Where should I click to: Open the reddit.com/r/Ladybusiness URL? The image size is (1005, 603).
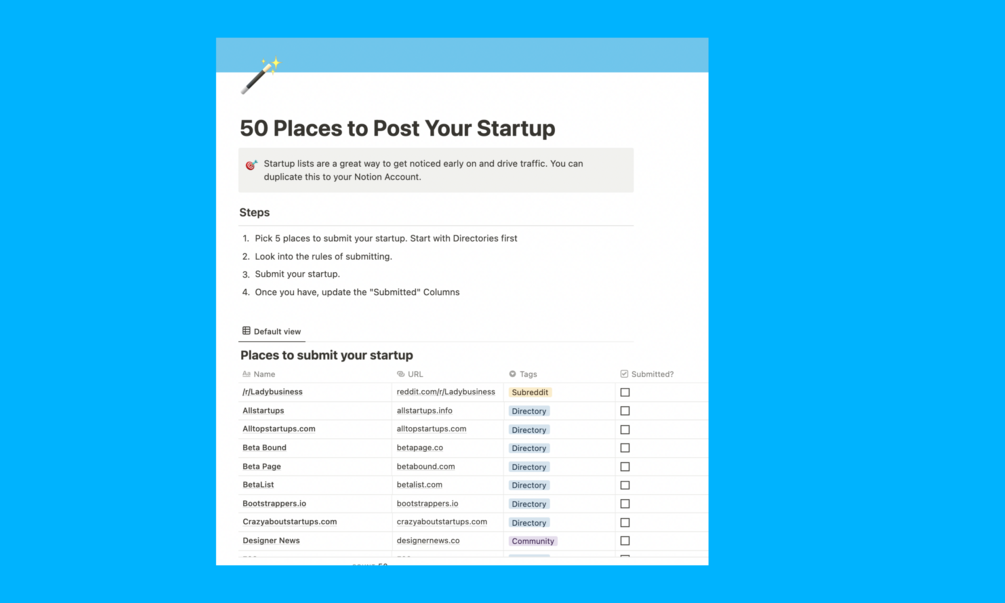(x=445, y=392)
